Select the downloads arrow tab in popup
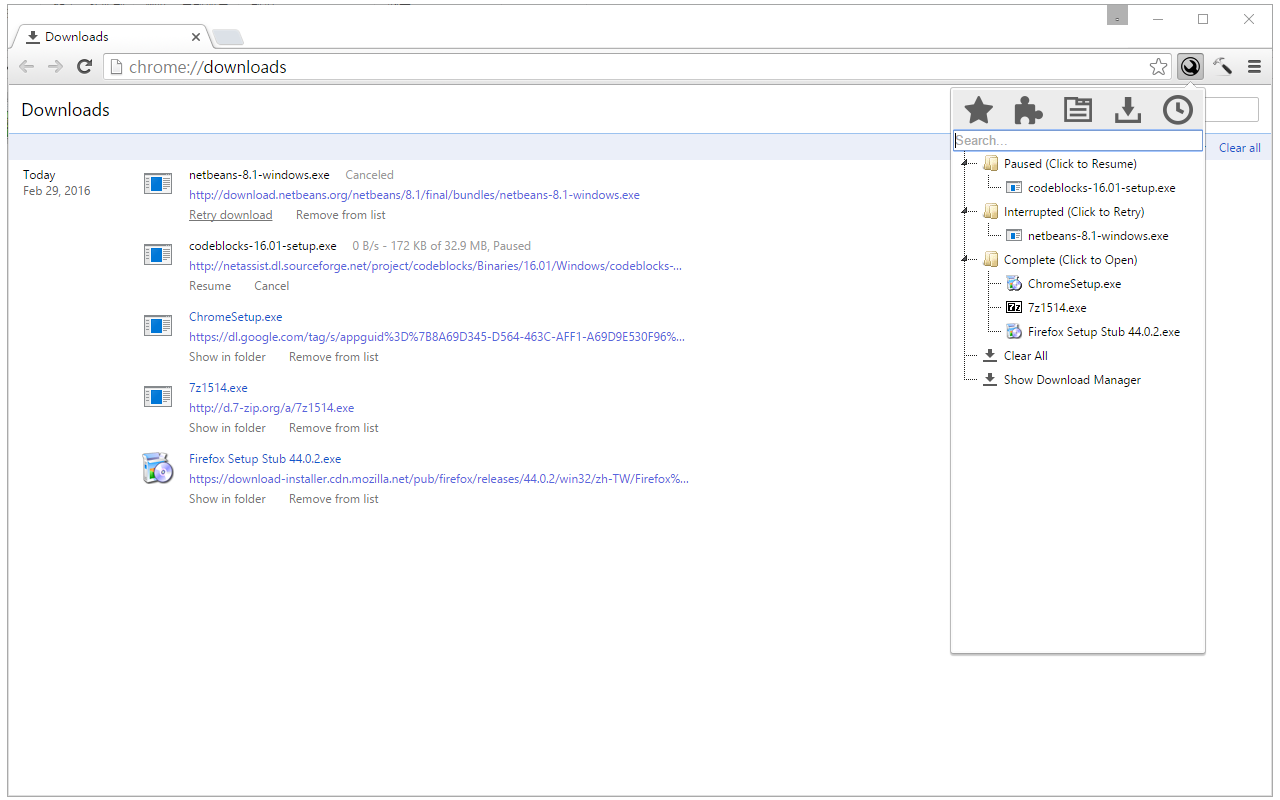Image resolution: width=1280 pixels, height=800 pixels. 1128,110
